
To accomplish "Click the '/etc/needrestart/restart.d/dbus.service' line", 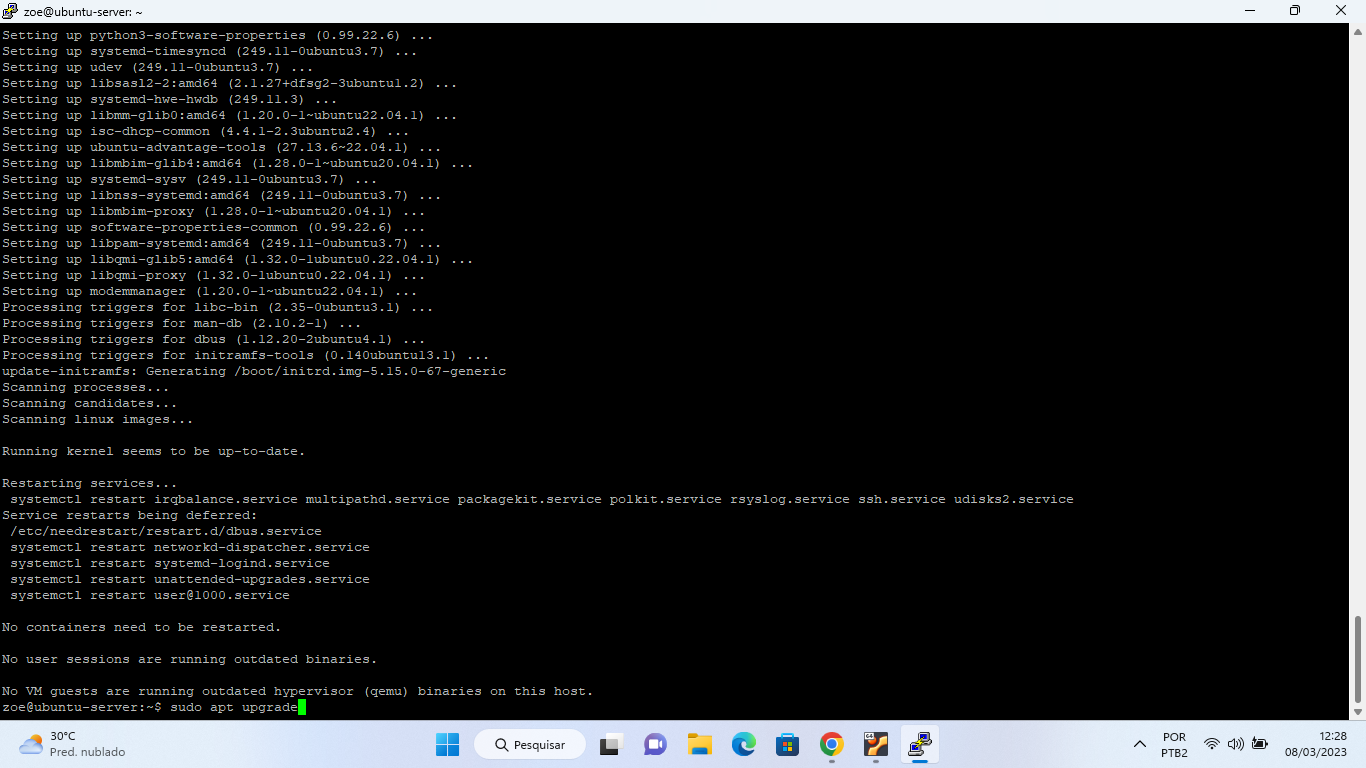I will (166, 531).
